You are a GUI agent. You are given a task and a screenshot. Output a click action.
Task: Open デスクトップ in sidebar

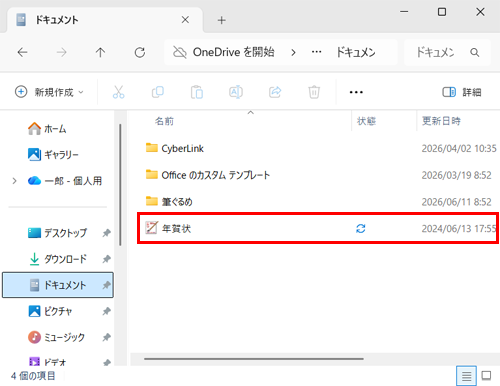57,233
